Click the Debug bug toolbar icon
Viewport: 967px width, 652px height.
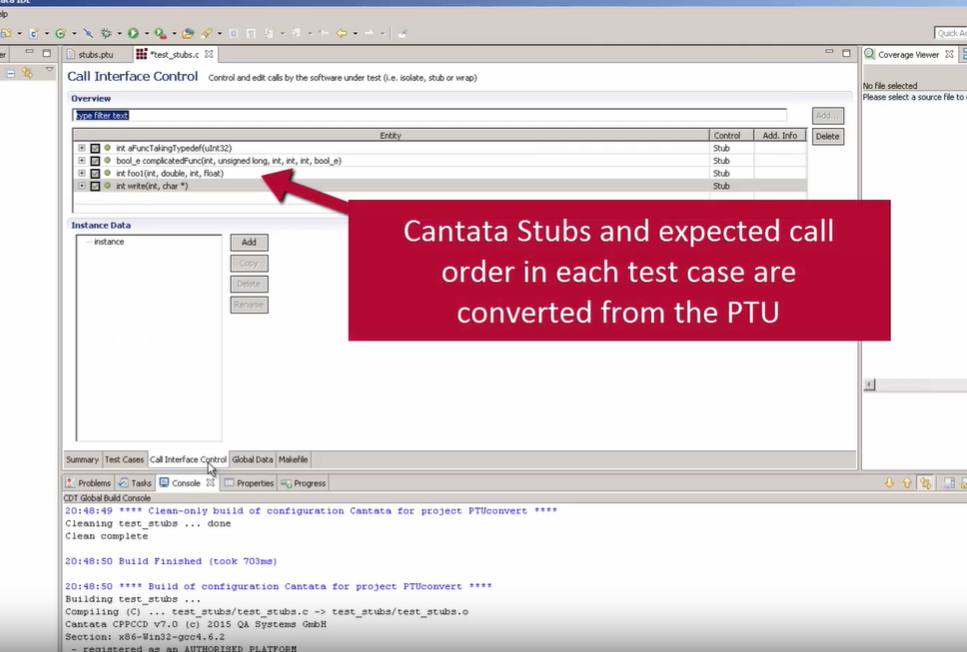click(x=106, y=33)
